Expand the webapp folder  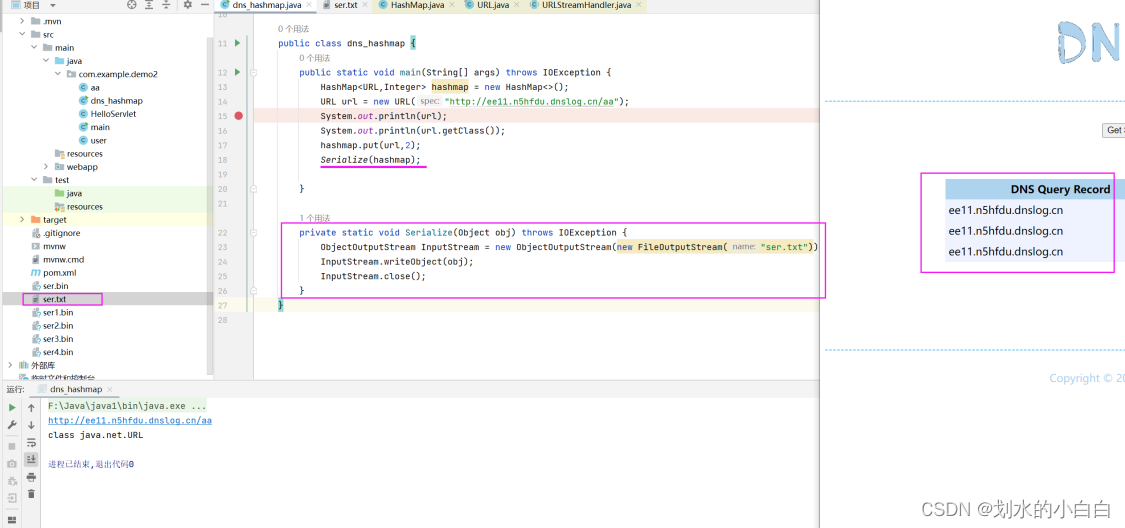coord(46,167)
